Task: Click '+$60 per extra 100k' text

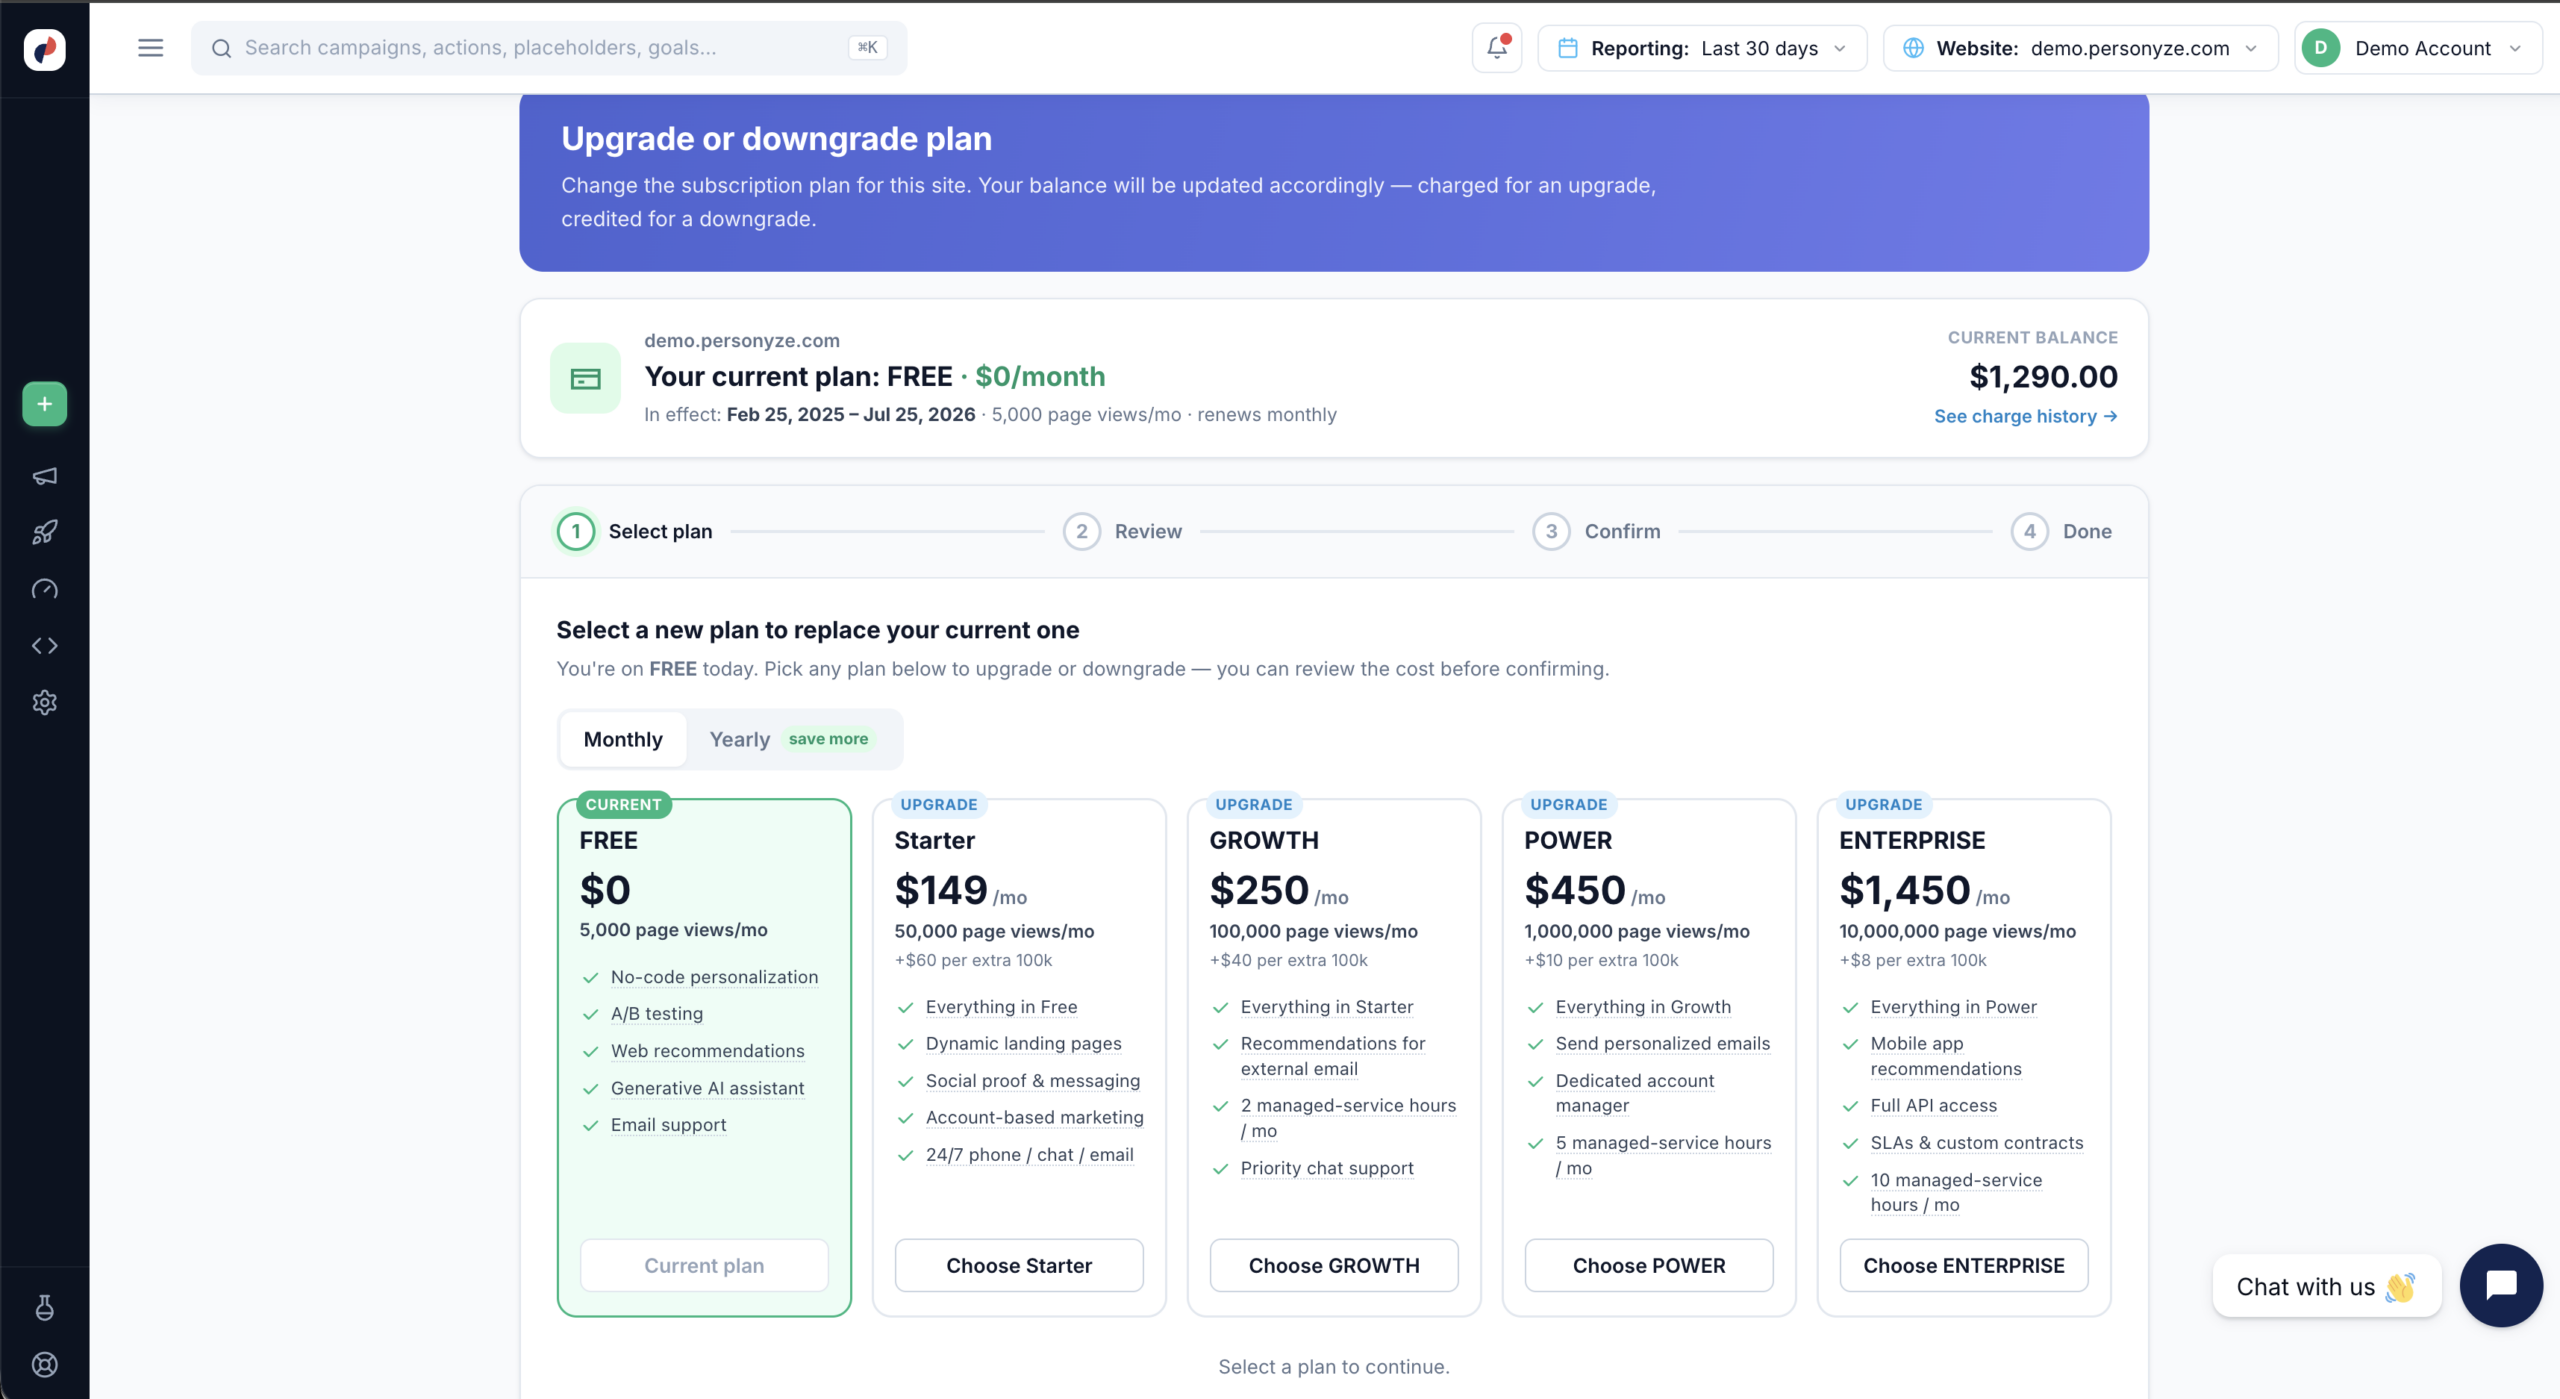Action: click(x=973, y=961)
